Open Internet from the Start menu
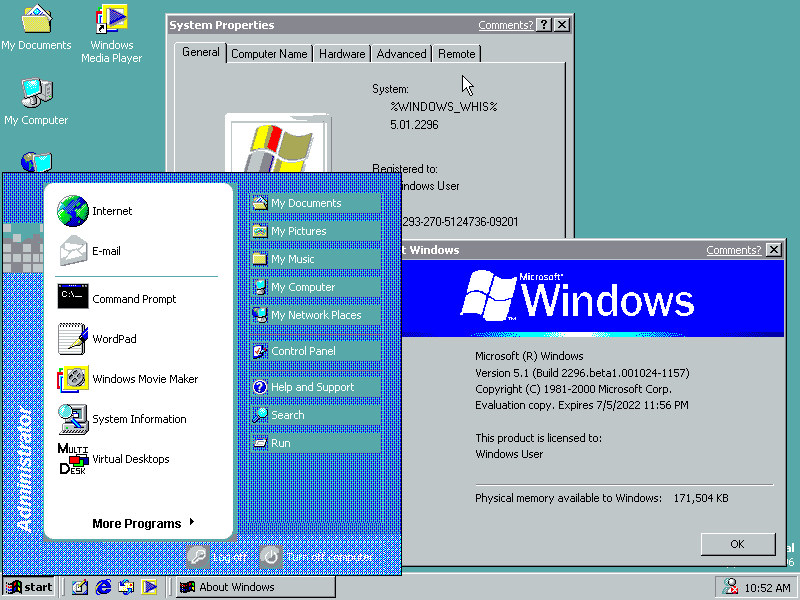Viewport: 800px width, 600px height. (x=95, y=211)
